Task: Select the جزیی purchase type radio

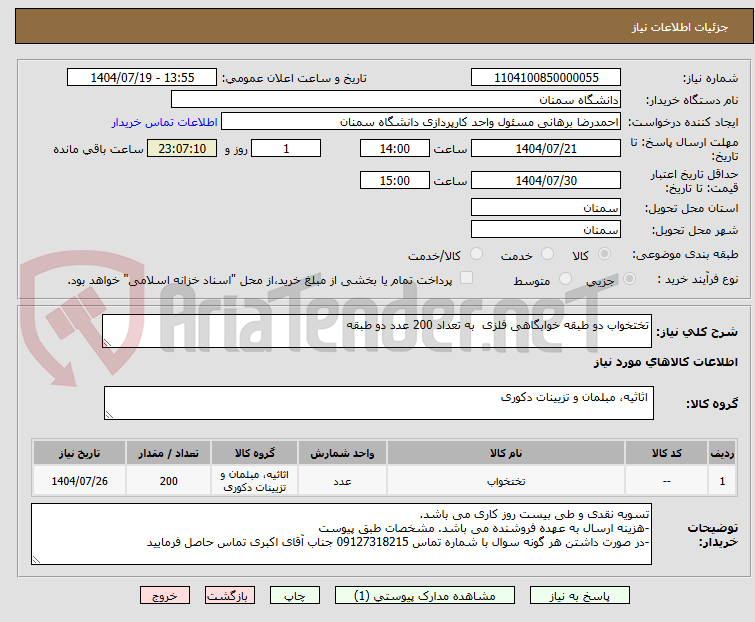Action: [x=629, y=279]
